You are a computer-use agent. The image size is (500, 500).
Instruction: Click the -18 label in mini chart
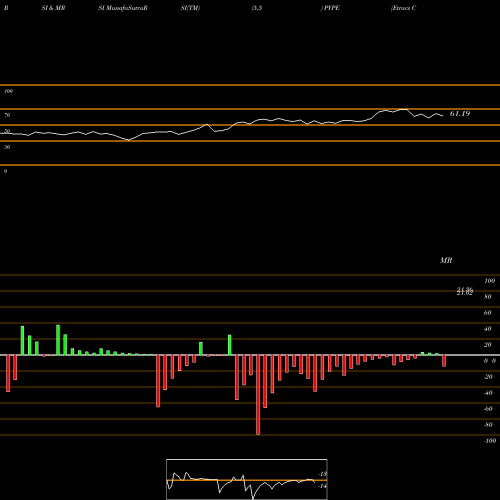click(322, 474)
